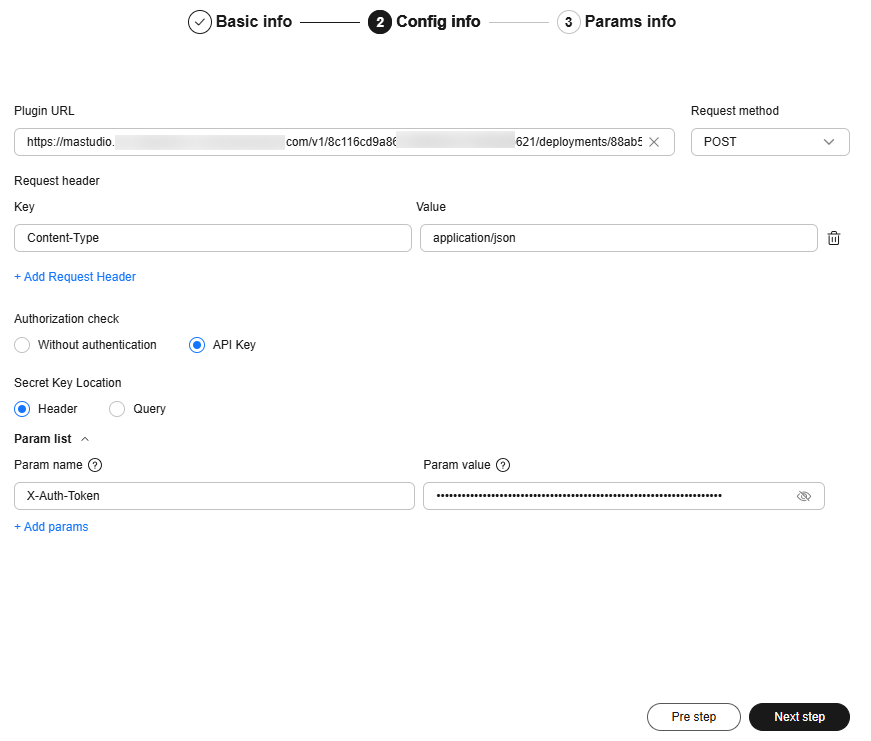Return to the Pre step
The image size is (871, 741).
pyautogui.click(x=694, y=717)
